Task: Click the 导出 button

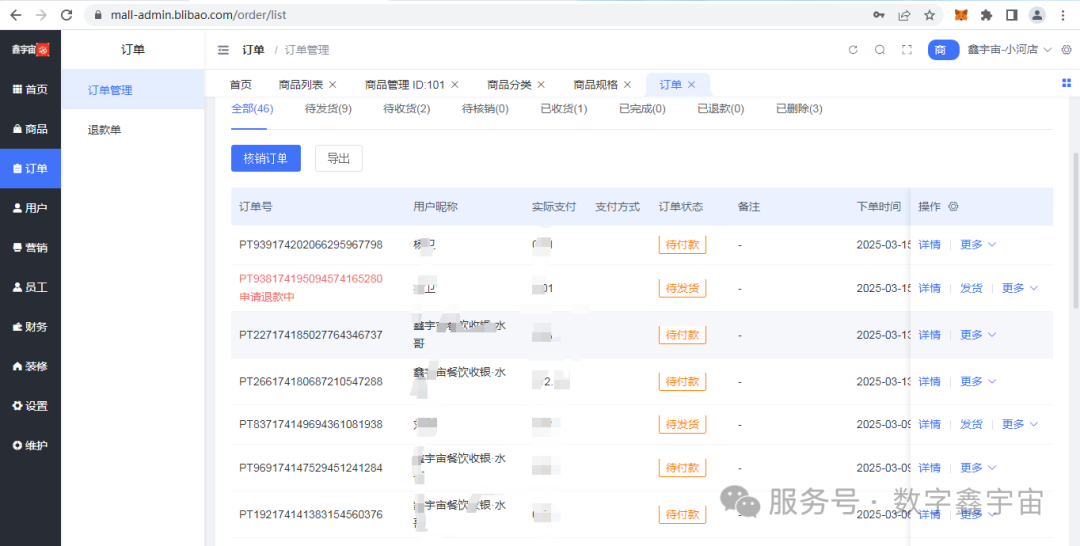Action: point(338,158)
